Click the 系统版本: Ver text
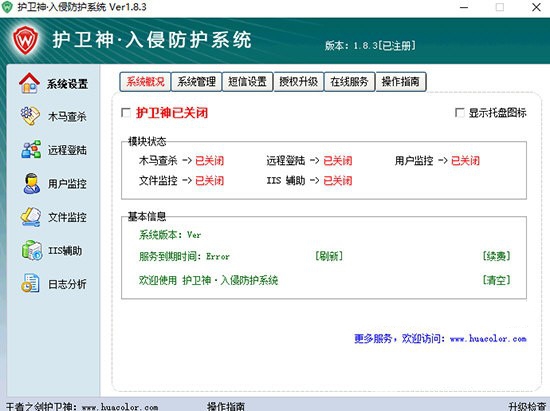The image size is (550, 411). point(170,235)
